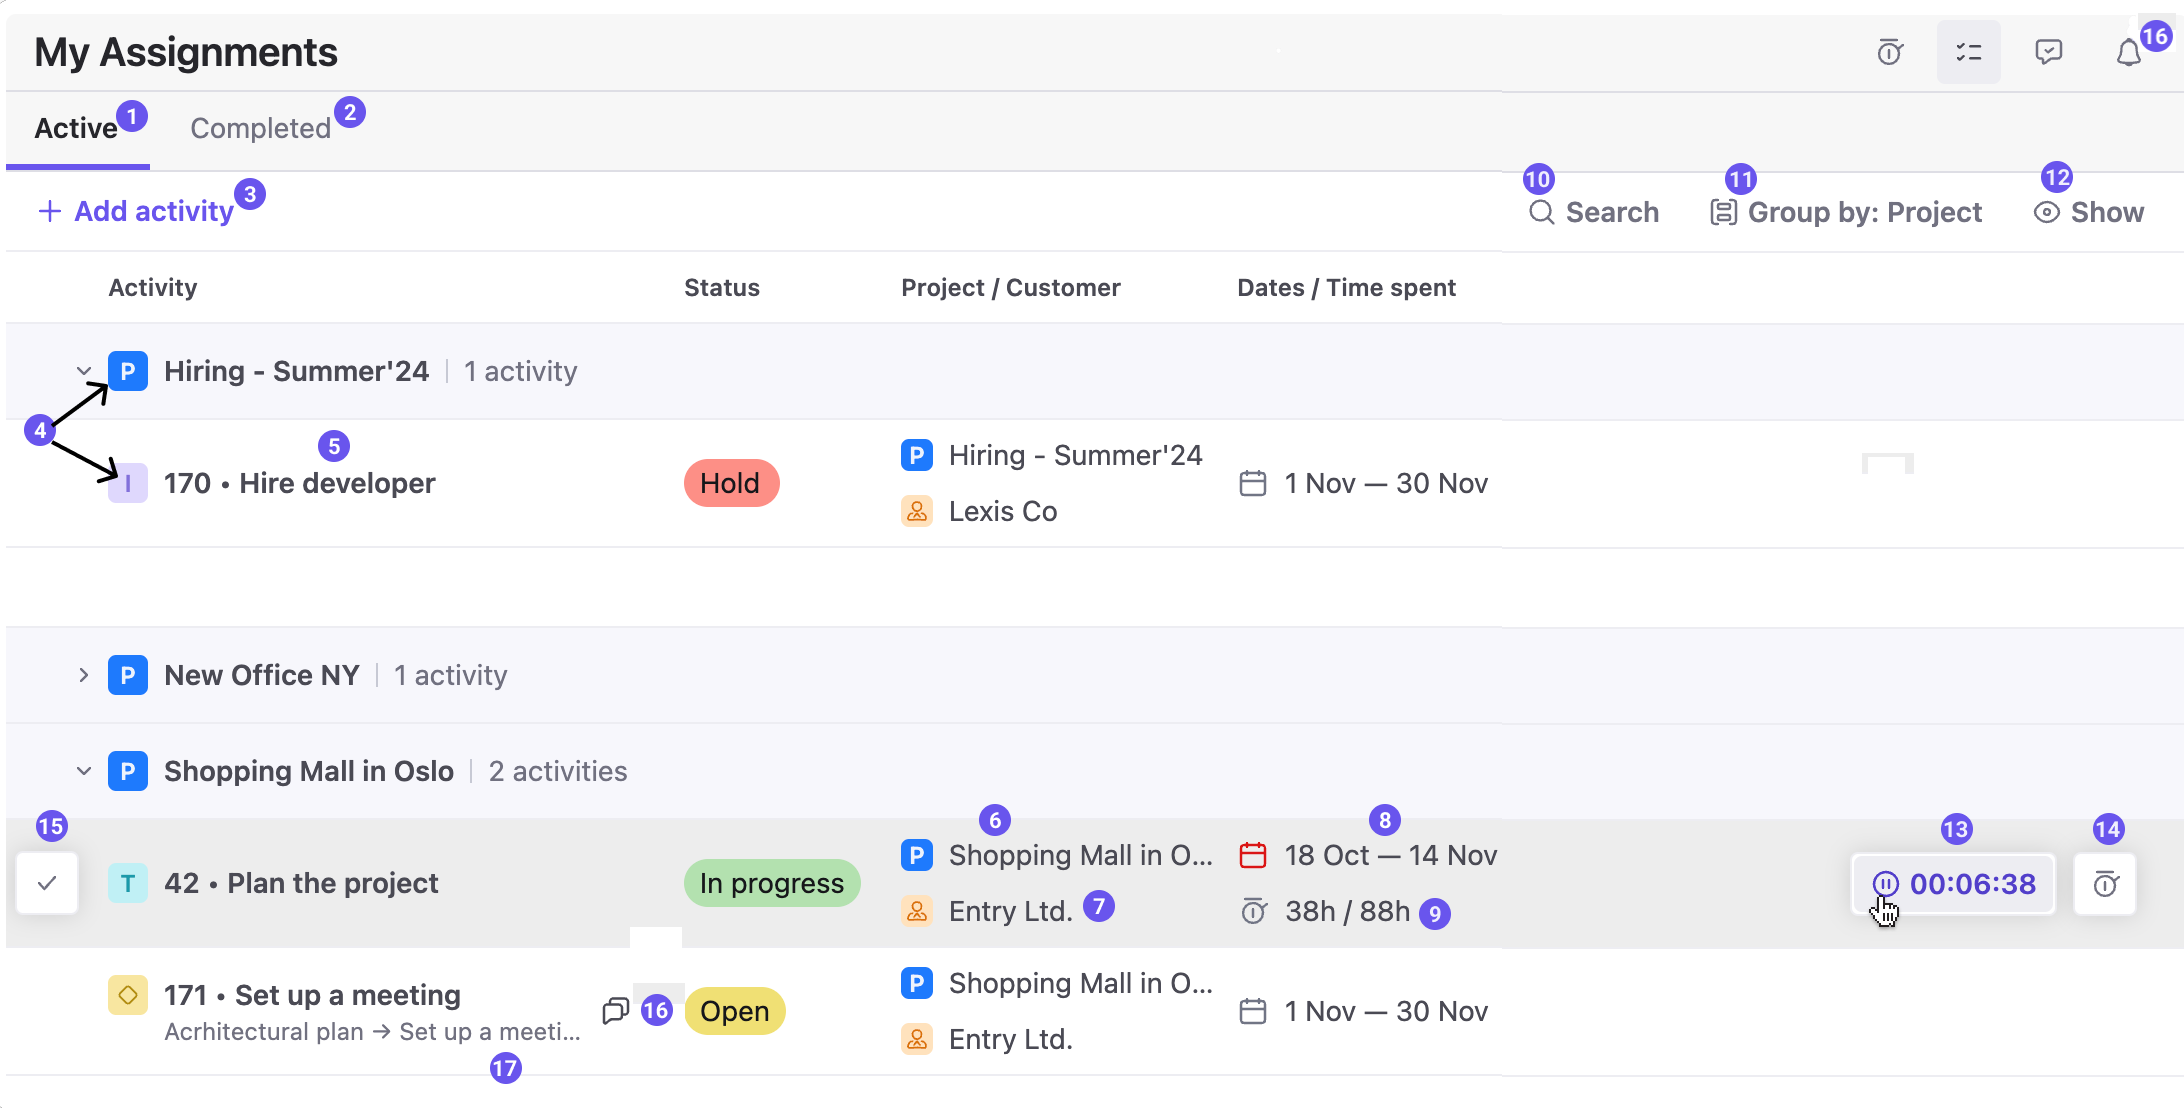Click the customer icon next to Lexis Co
Image resolution: width=2184 pixels, height=1108 pixels.
click(916, 511)
